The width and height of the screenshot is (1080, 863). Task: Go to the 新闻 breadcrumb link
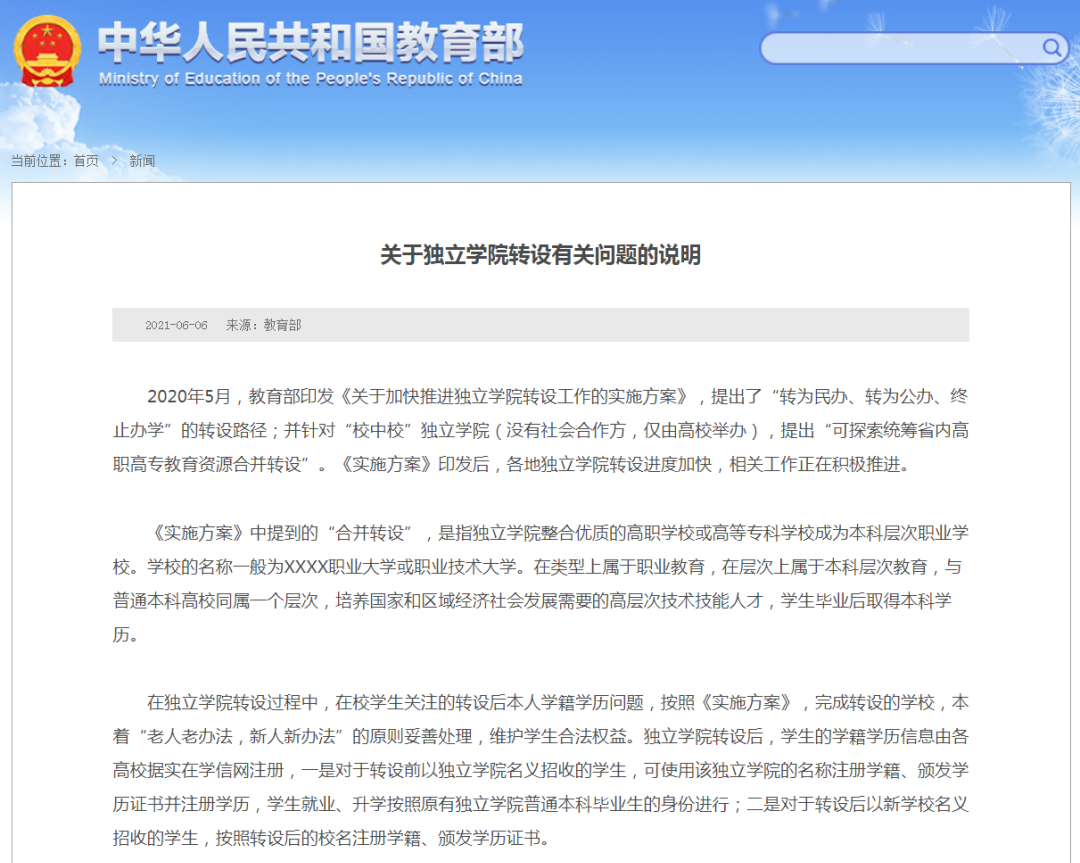(x=142, y=161)
